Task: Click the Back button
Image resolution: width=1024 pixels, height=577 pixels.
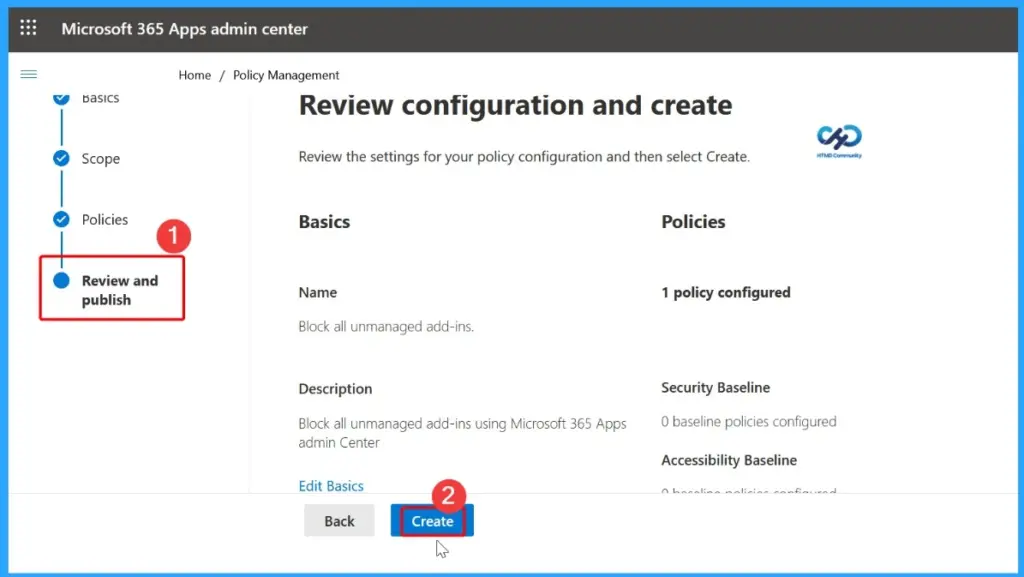Action: (340, 521)
